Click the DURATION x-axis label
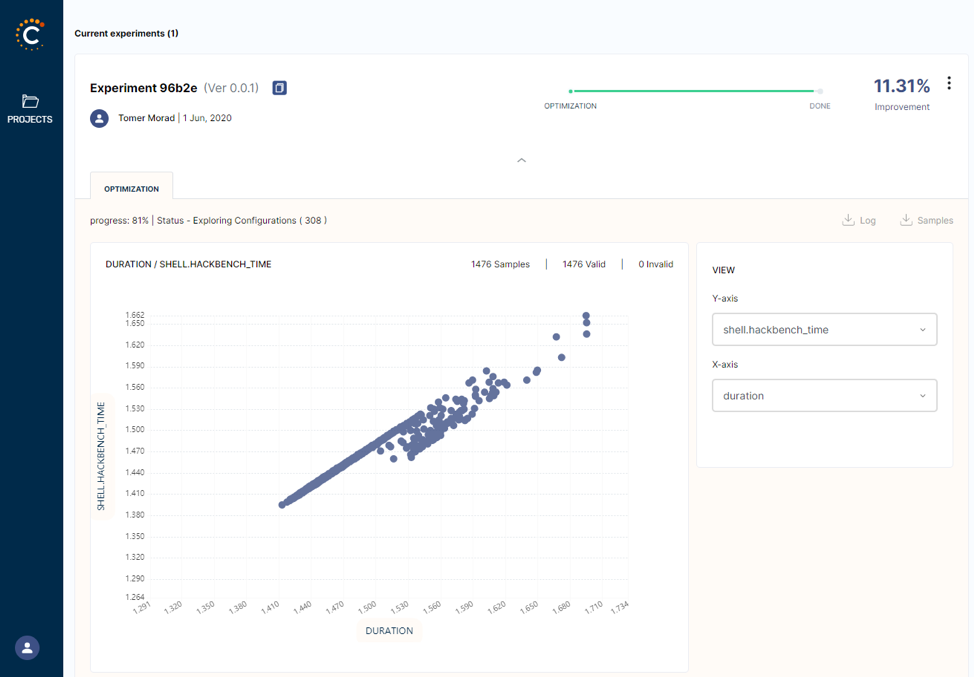Viewport: 974px width, 677px height. coord(389,630)
